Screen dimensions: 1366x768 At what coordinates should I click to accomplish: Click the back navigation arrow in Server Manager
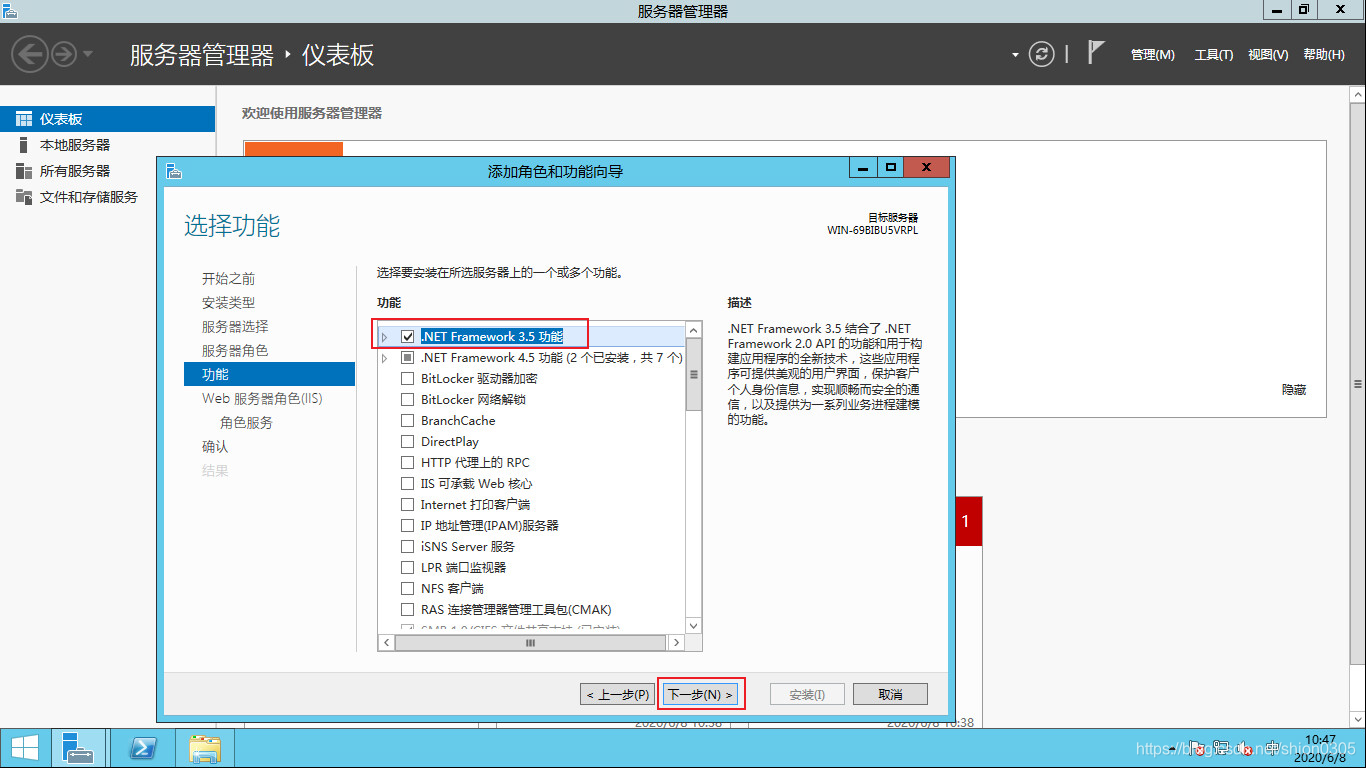pos(30,54)
